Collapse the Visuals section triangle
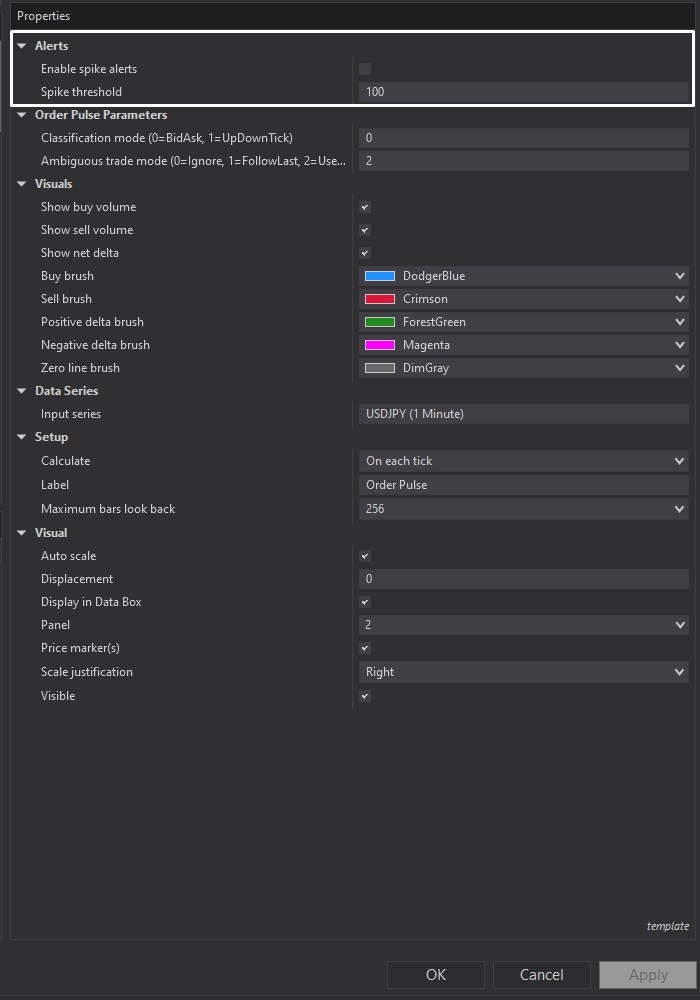The width and height of the screenshot is (700, 1000). coord(22,184)
